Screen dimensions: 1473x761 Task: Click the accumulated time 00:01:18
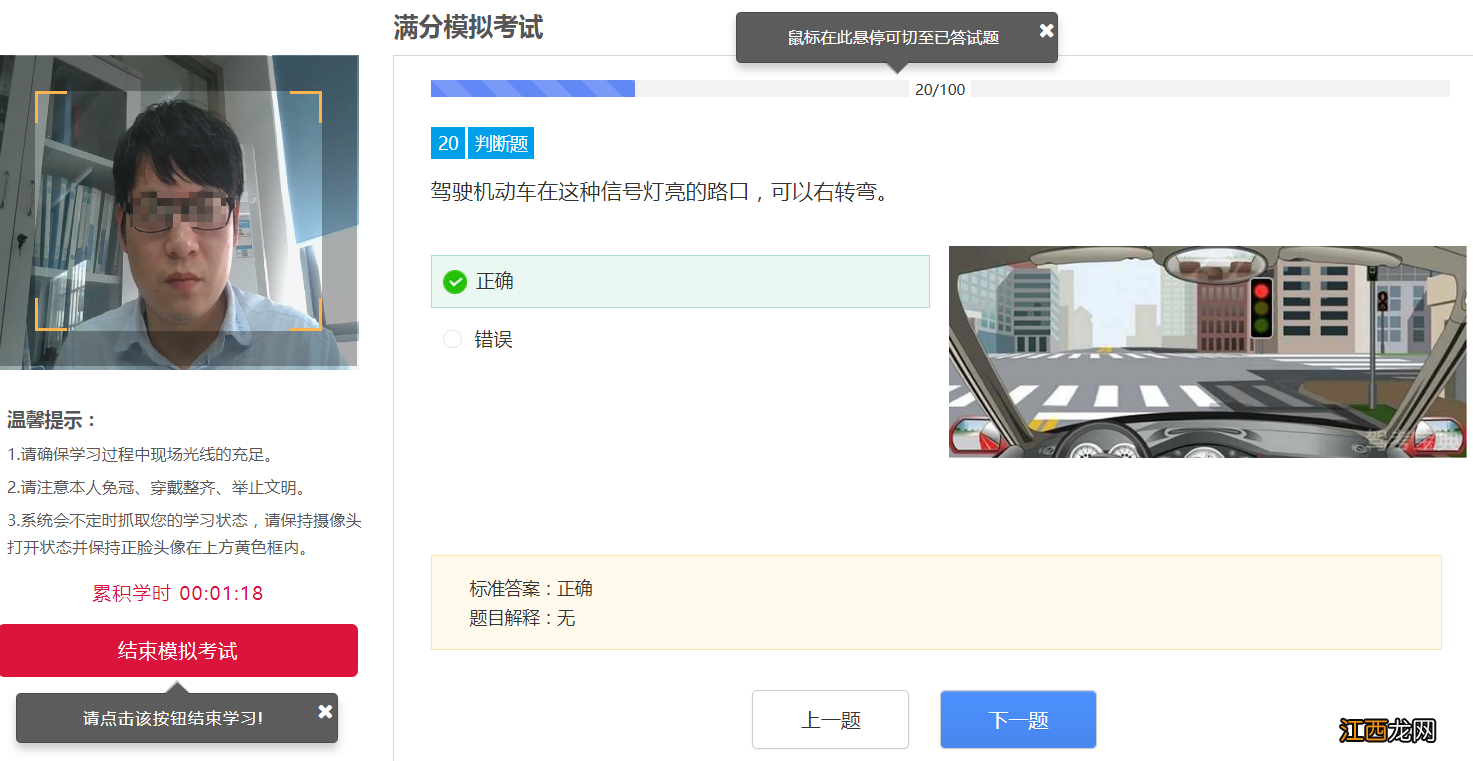tap(221, 593)
